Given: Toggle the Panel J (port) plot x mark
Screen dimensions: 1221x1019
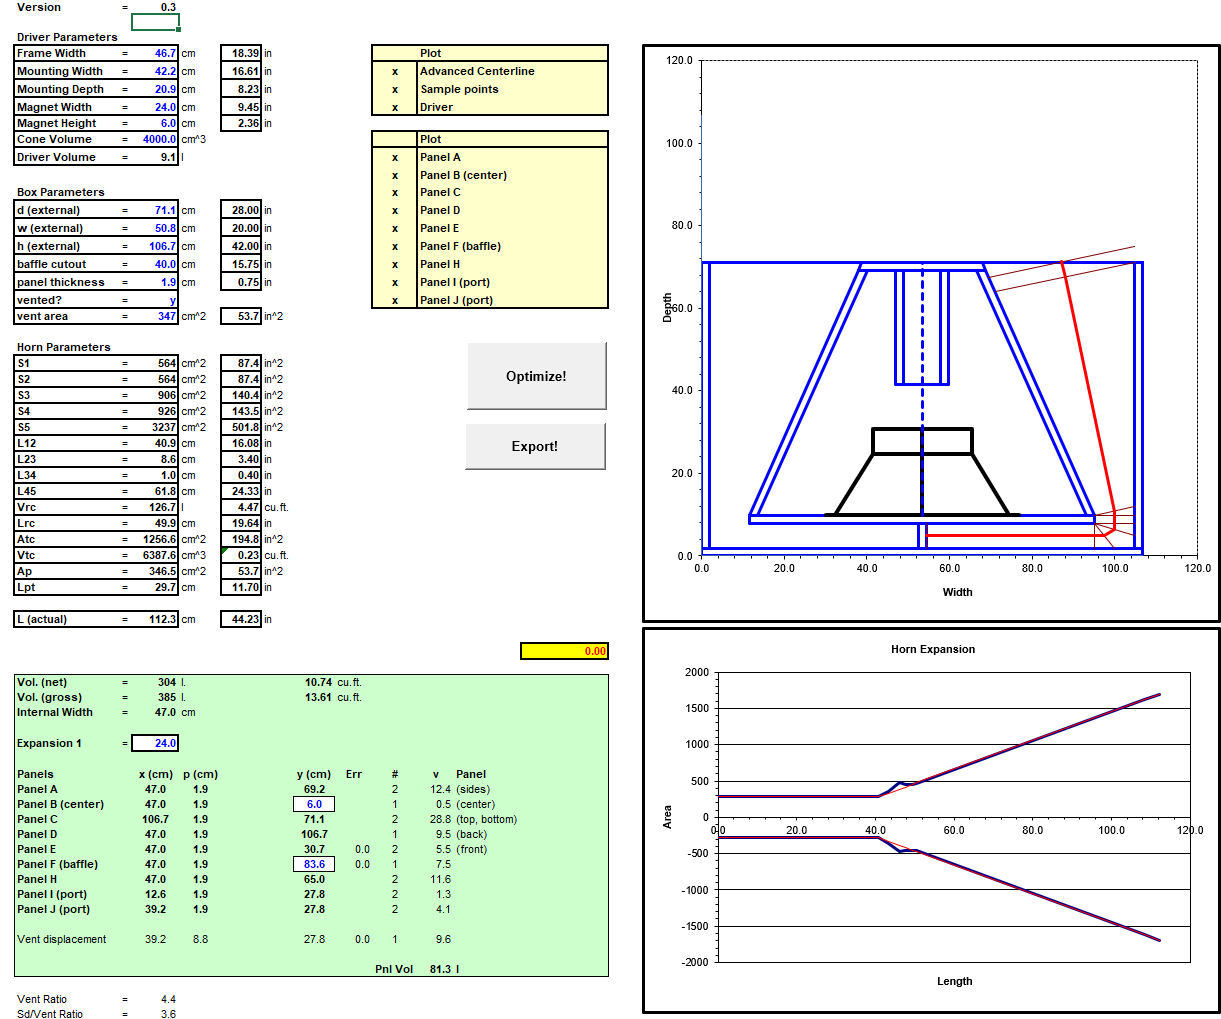Looking at the screenshot, I should [395, 300].
